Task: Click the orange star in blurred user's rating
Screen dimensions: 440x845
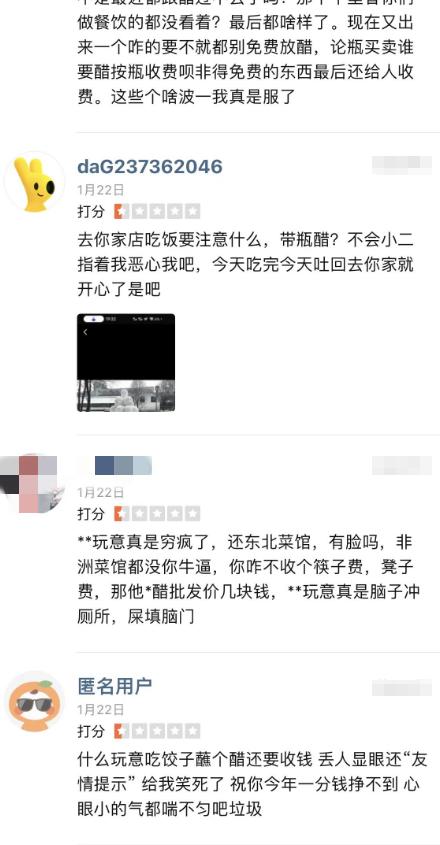Action: (x=121, y=514)
